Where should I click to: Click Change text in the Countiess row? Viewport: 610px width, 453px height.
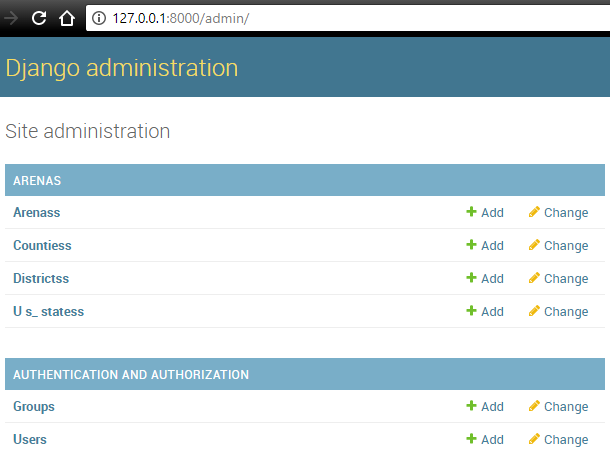pos(566,246)
